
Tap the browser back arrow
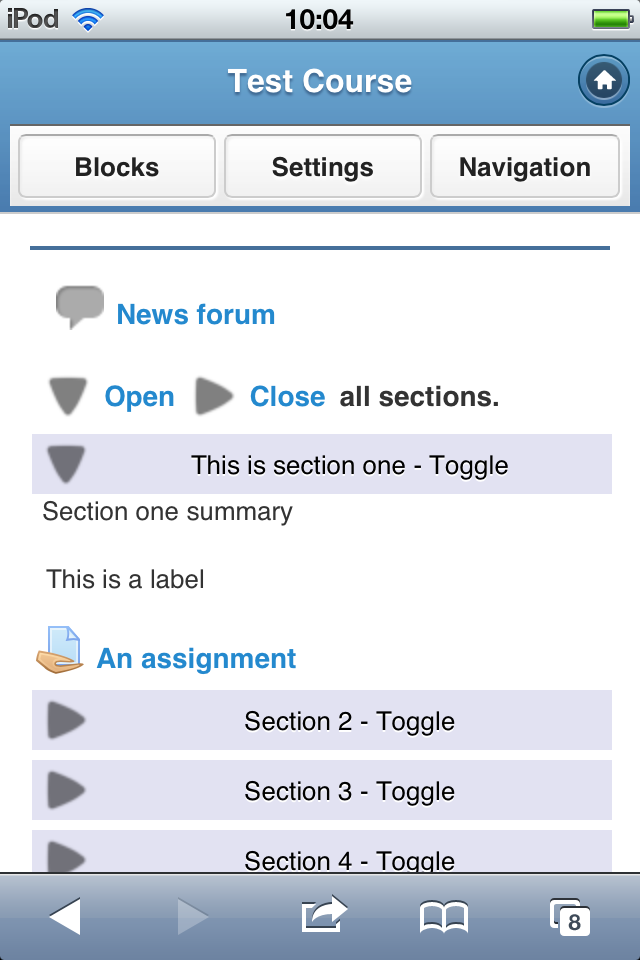pos(65,916)
